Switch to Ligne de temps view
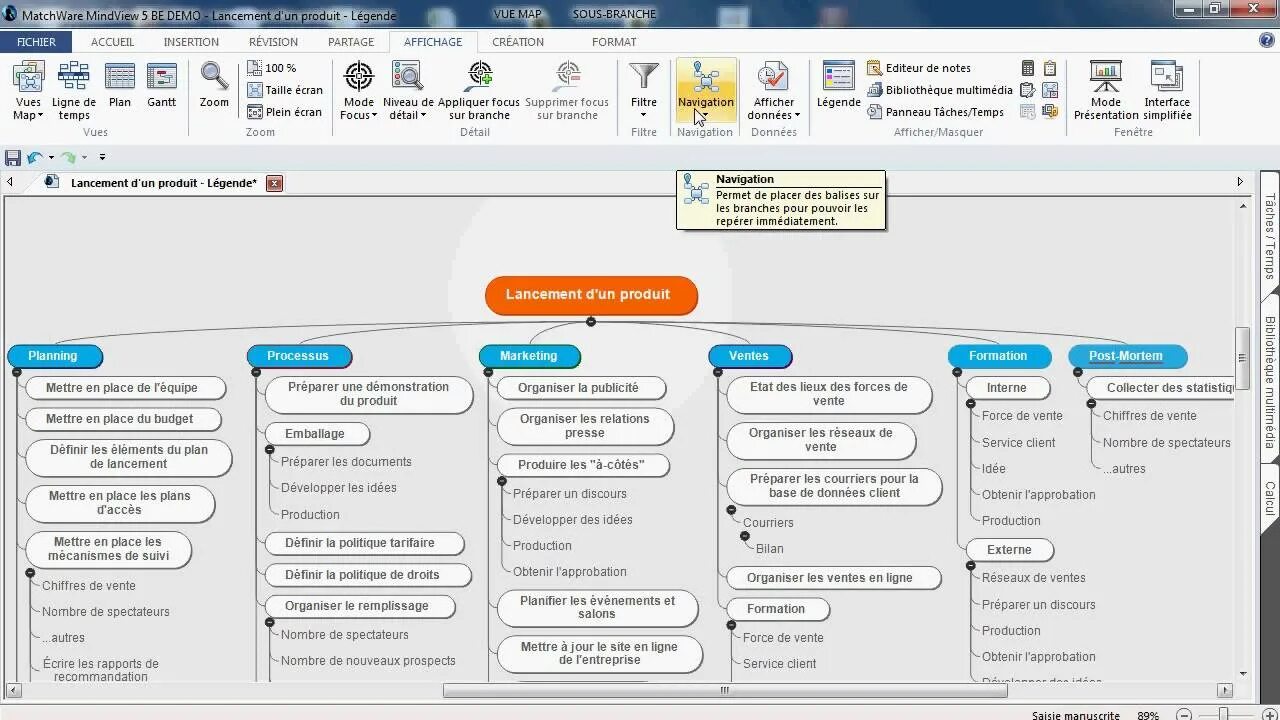Screen dimensions: 1280x720 [x=73, y=92]
